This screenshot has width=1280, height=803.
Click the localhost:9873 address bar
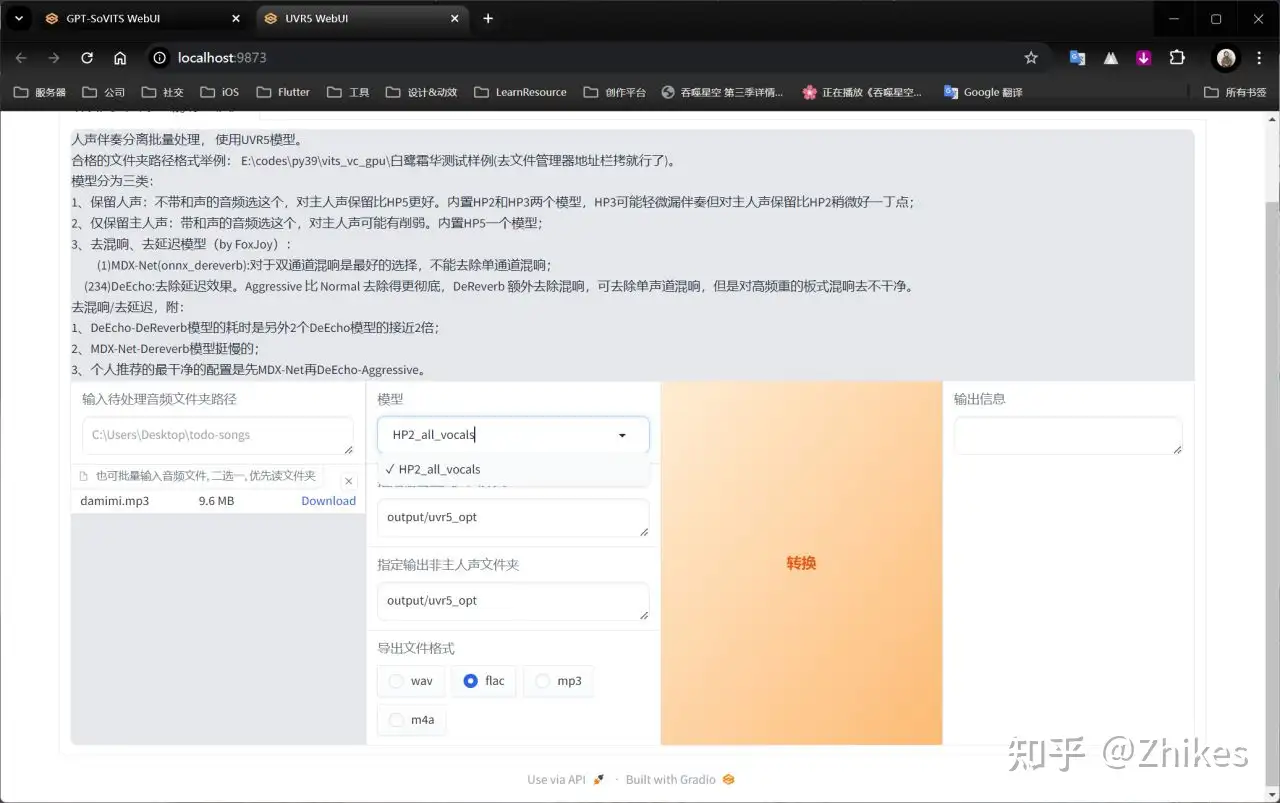pyautogui.click(x=596, y=58)
